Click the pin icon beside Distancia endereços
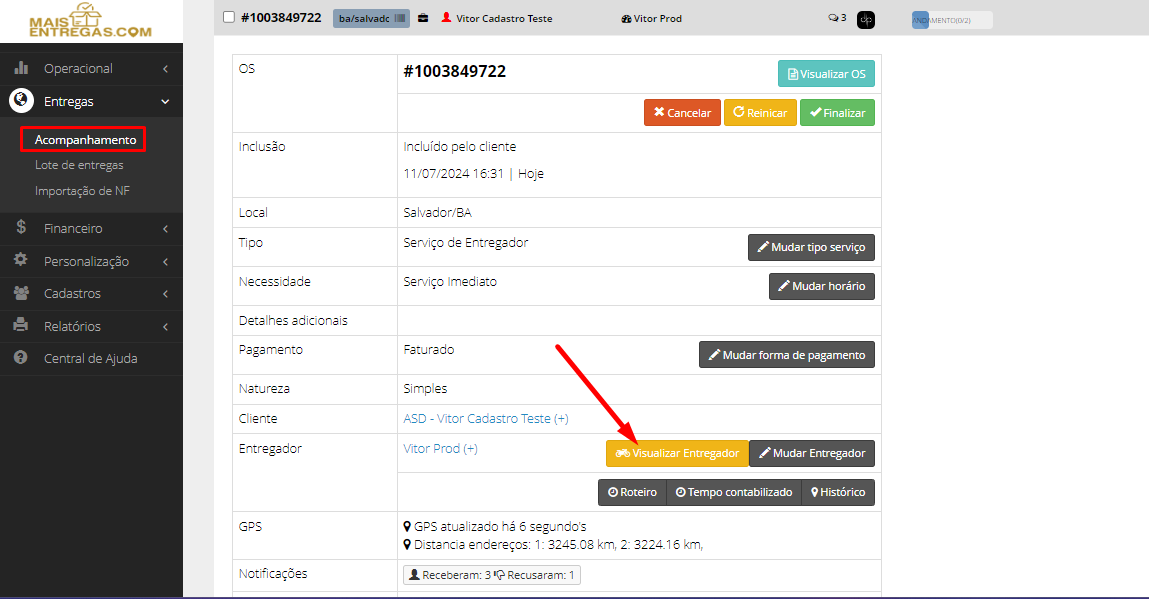This screenshot has width=1149, height=599. 407,545
